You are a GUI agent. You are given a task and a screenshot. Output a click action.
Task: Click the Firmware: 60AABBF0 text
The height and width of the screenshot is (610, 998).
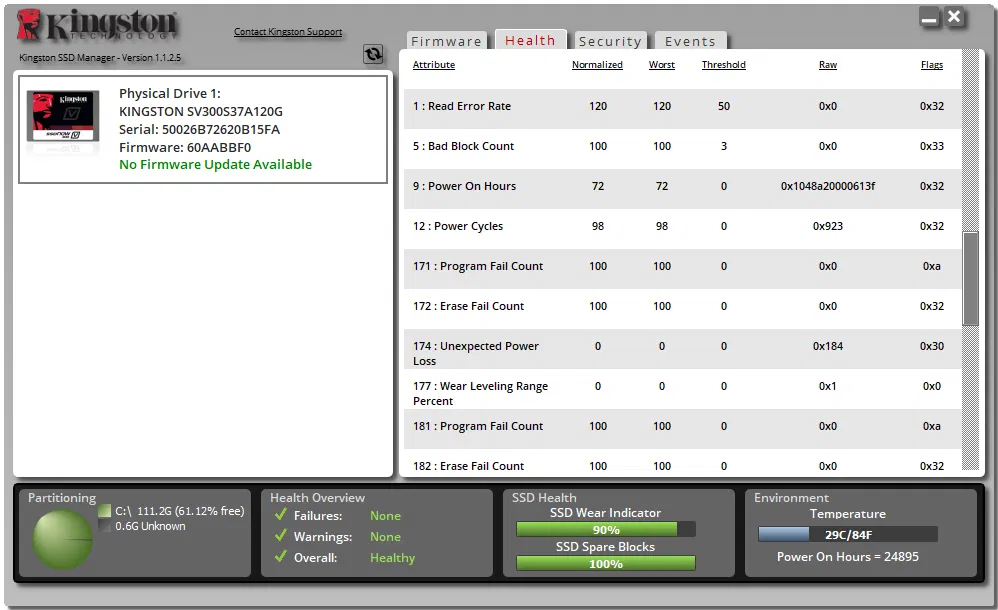[x=185, y=147]
